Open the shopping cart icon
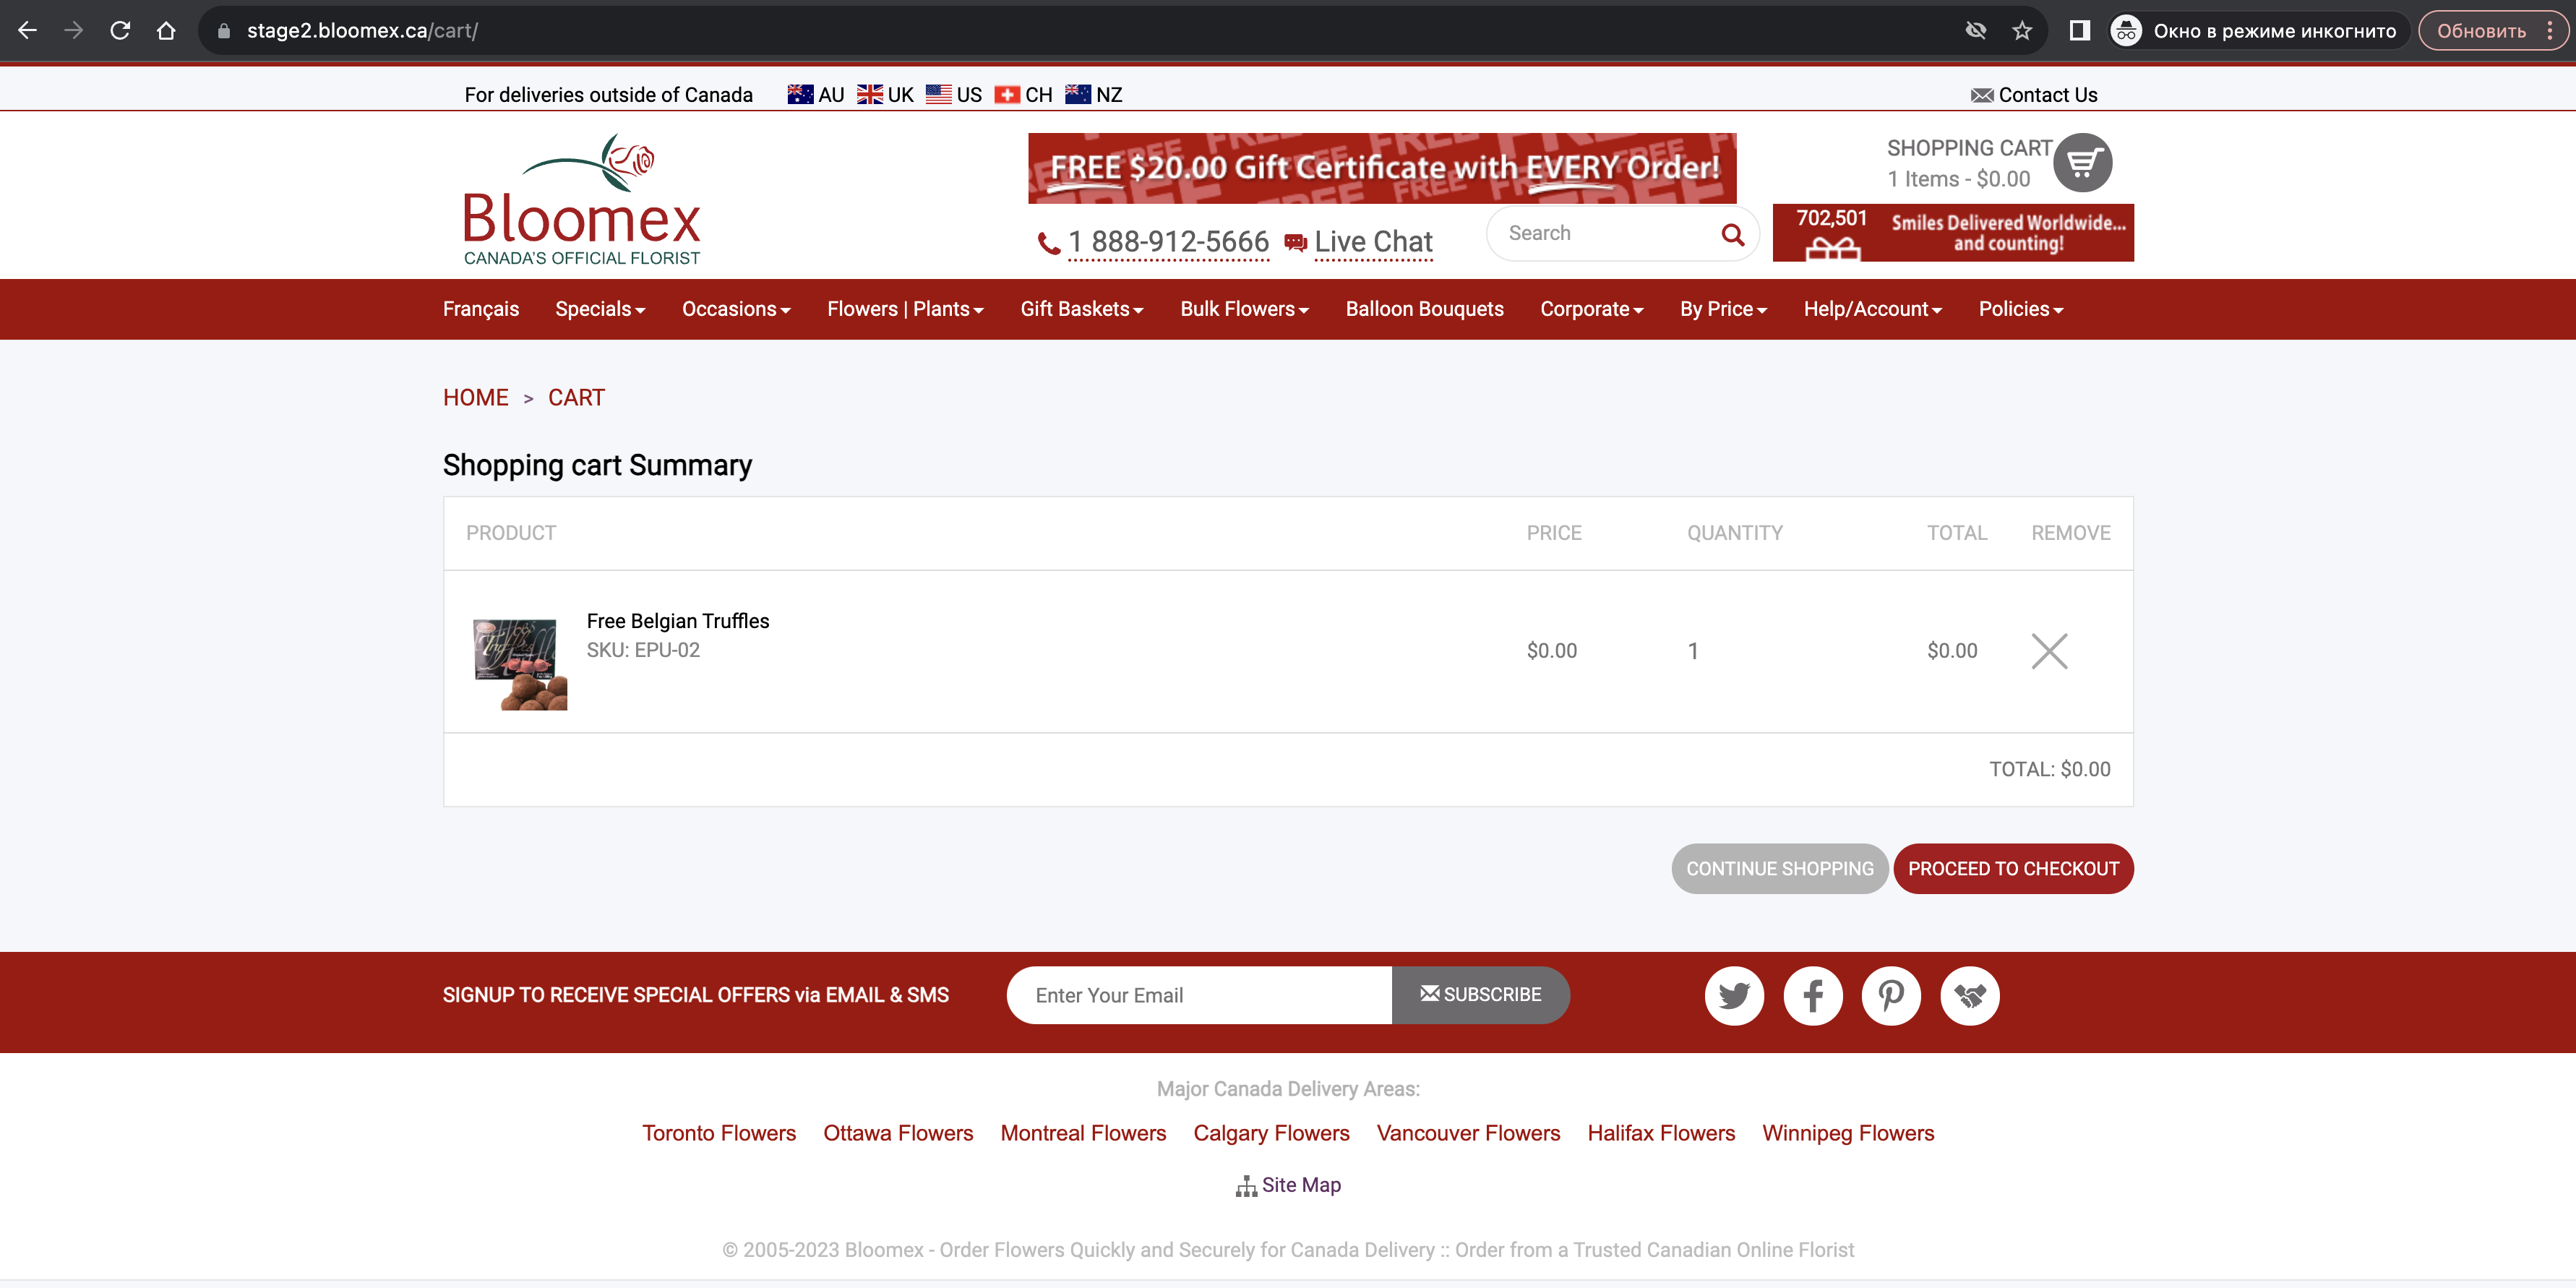The height and width of the screenshot is (1288, 2576). coord(2082,163)
